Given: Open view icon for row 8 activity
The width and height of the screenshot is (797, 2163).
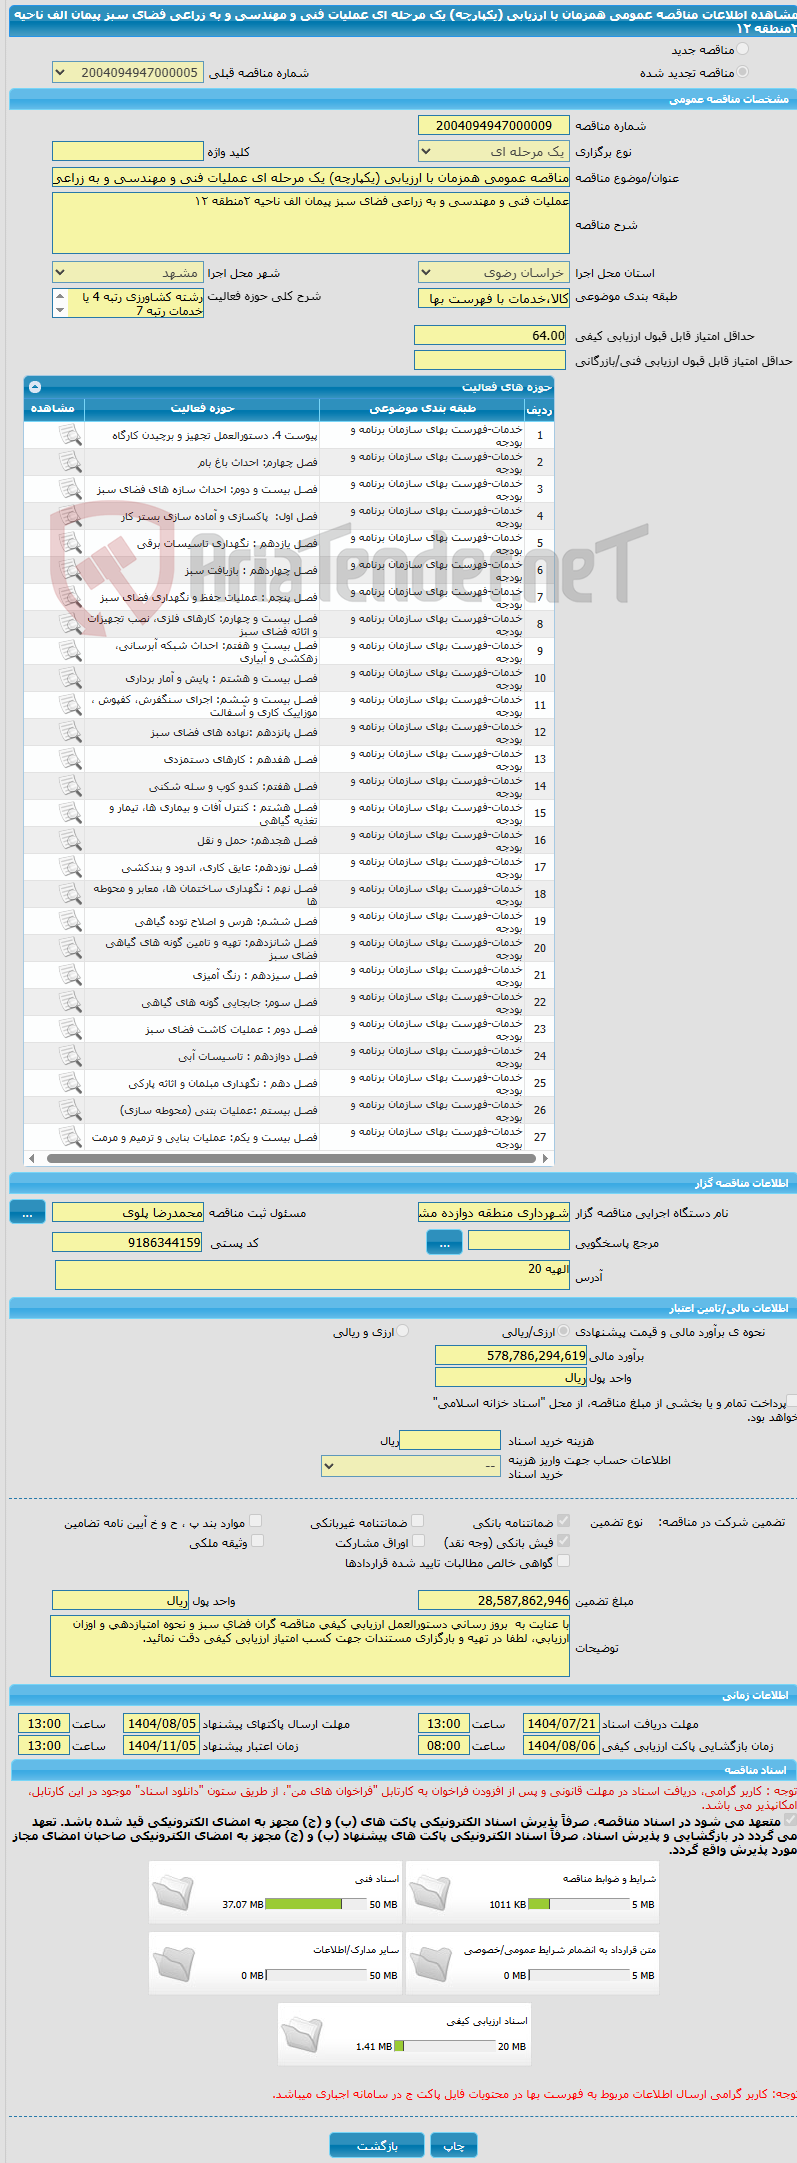Looking at the screenshot, I should [x=70, y=624].
